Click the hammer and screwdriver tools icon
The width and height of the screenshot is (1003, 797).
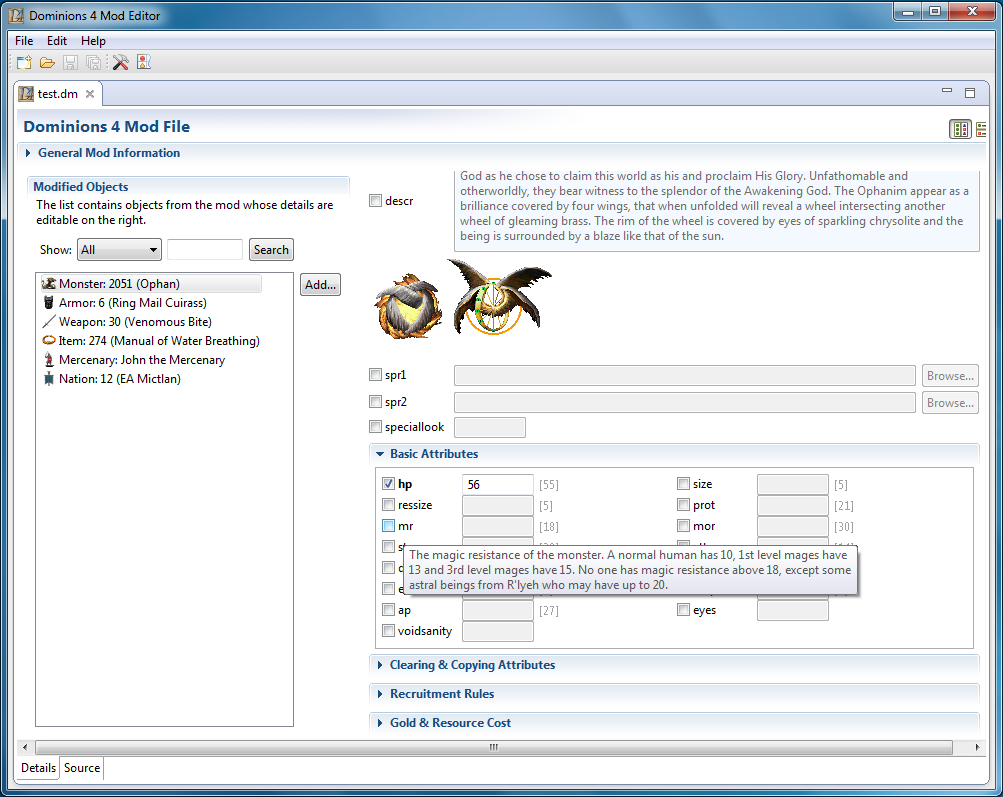[120, 62]
